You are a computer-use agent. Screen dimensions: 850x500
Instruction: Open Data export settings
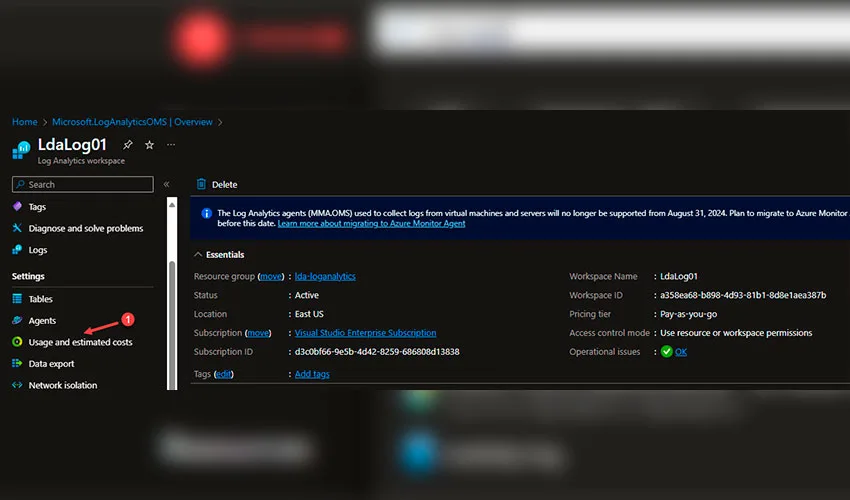[51, 364]
